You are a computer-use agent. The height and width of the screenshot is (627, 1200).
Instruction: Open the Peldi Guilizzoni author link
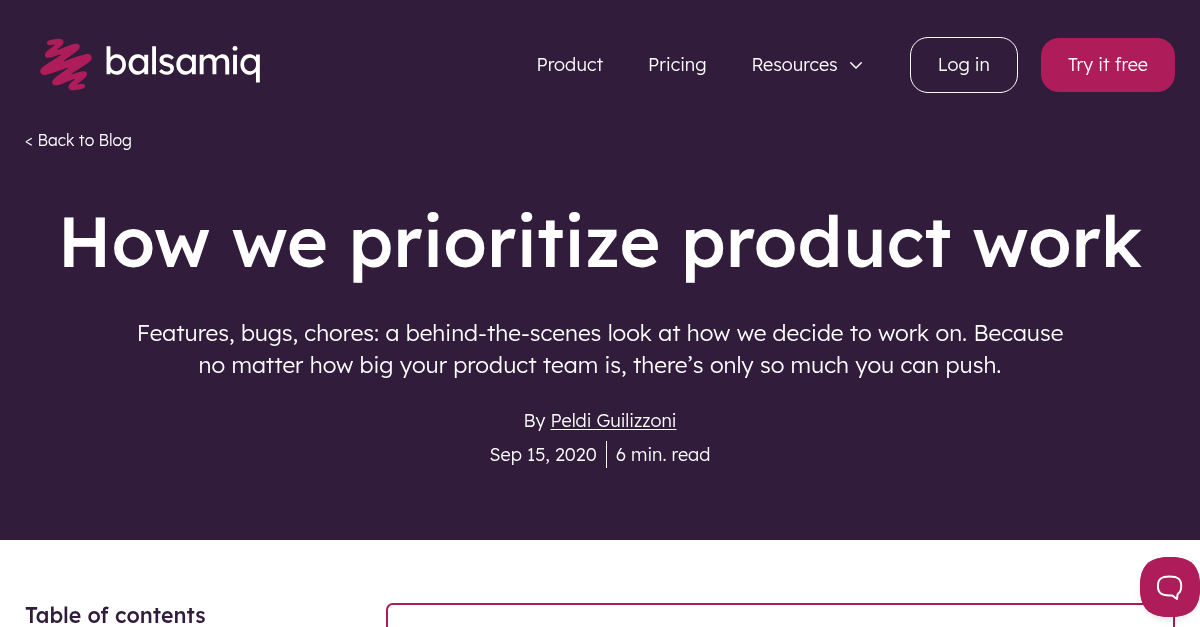pyautogui.click(x=613, y=420)
